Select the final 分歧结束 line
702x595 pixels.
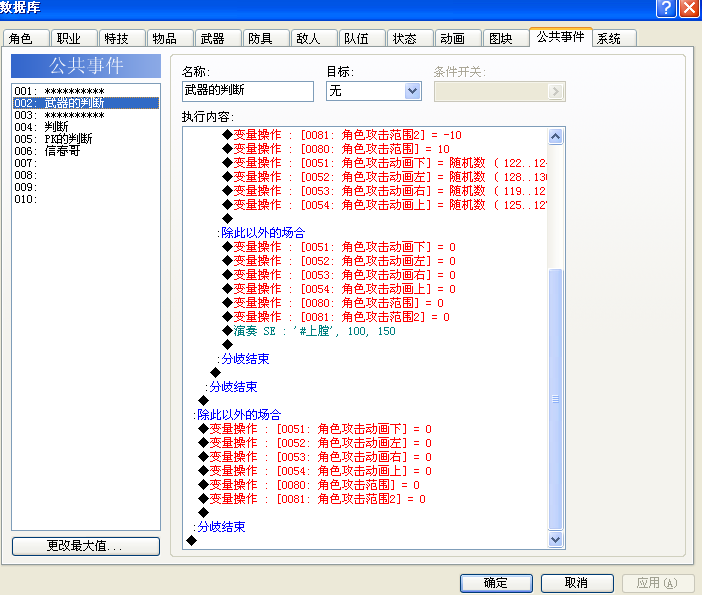click(220, 527)
